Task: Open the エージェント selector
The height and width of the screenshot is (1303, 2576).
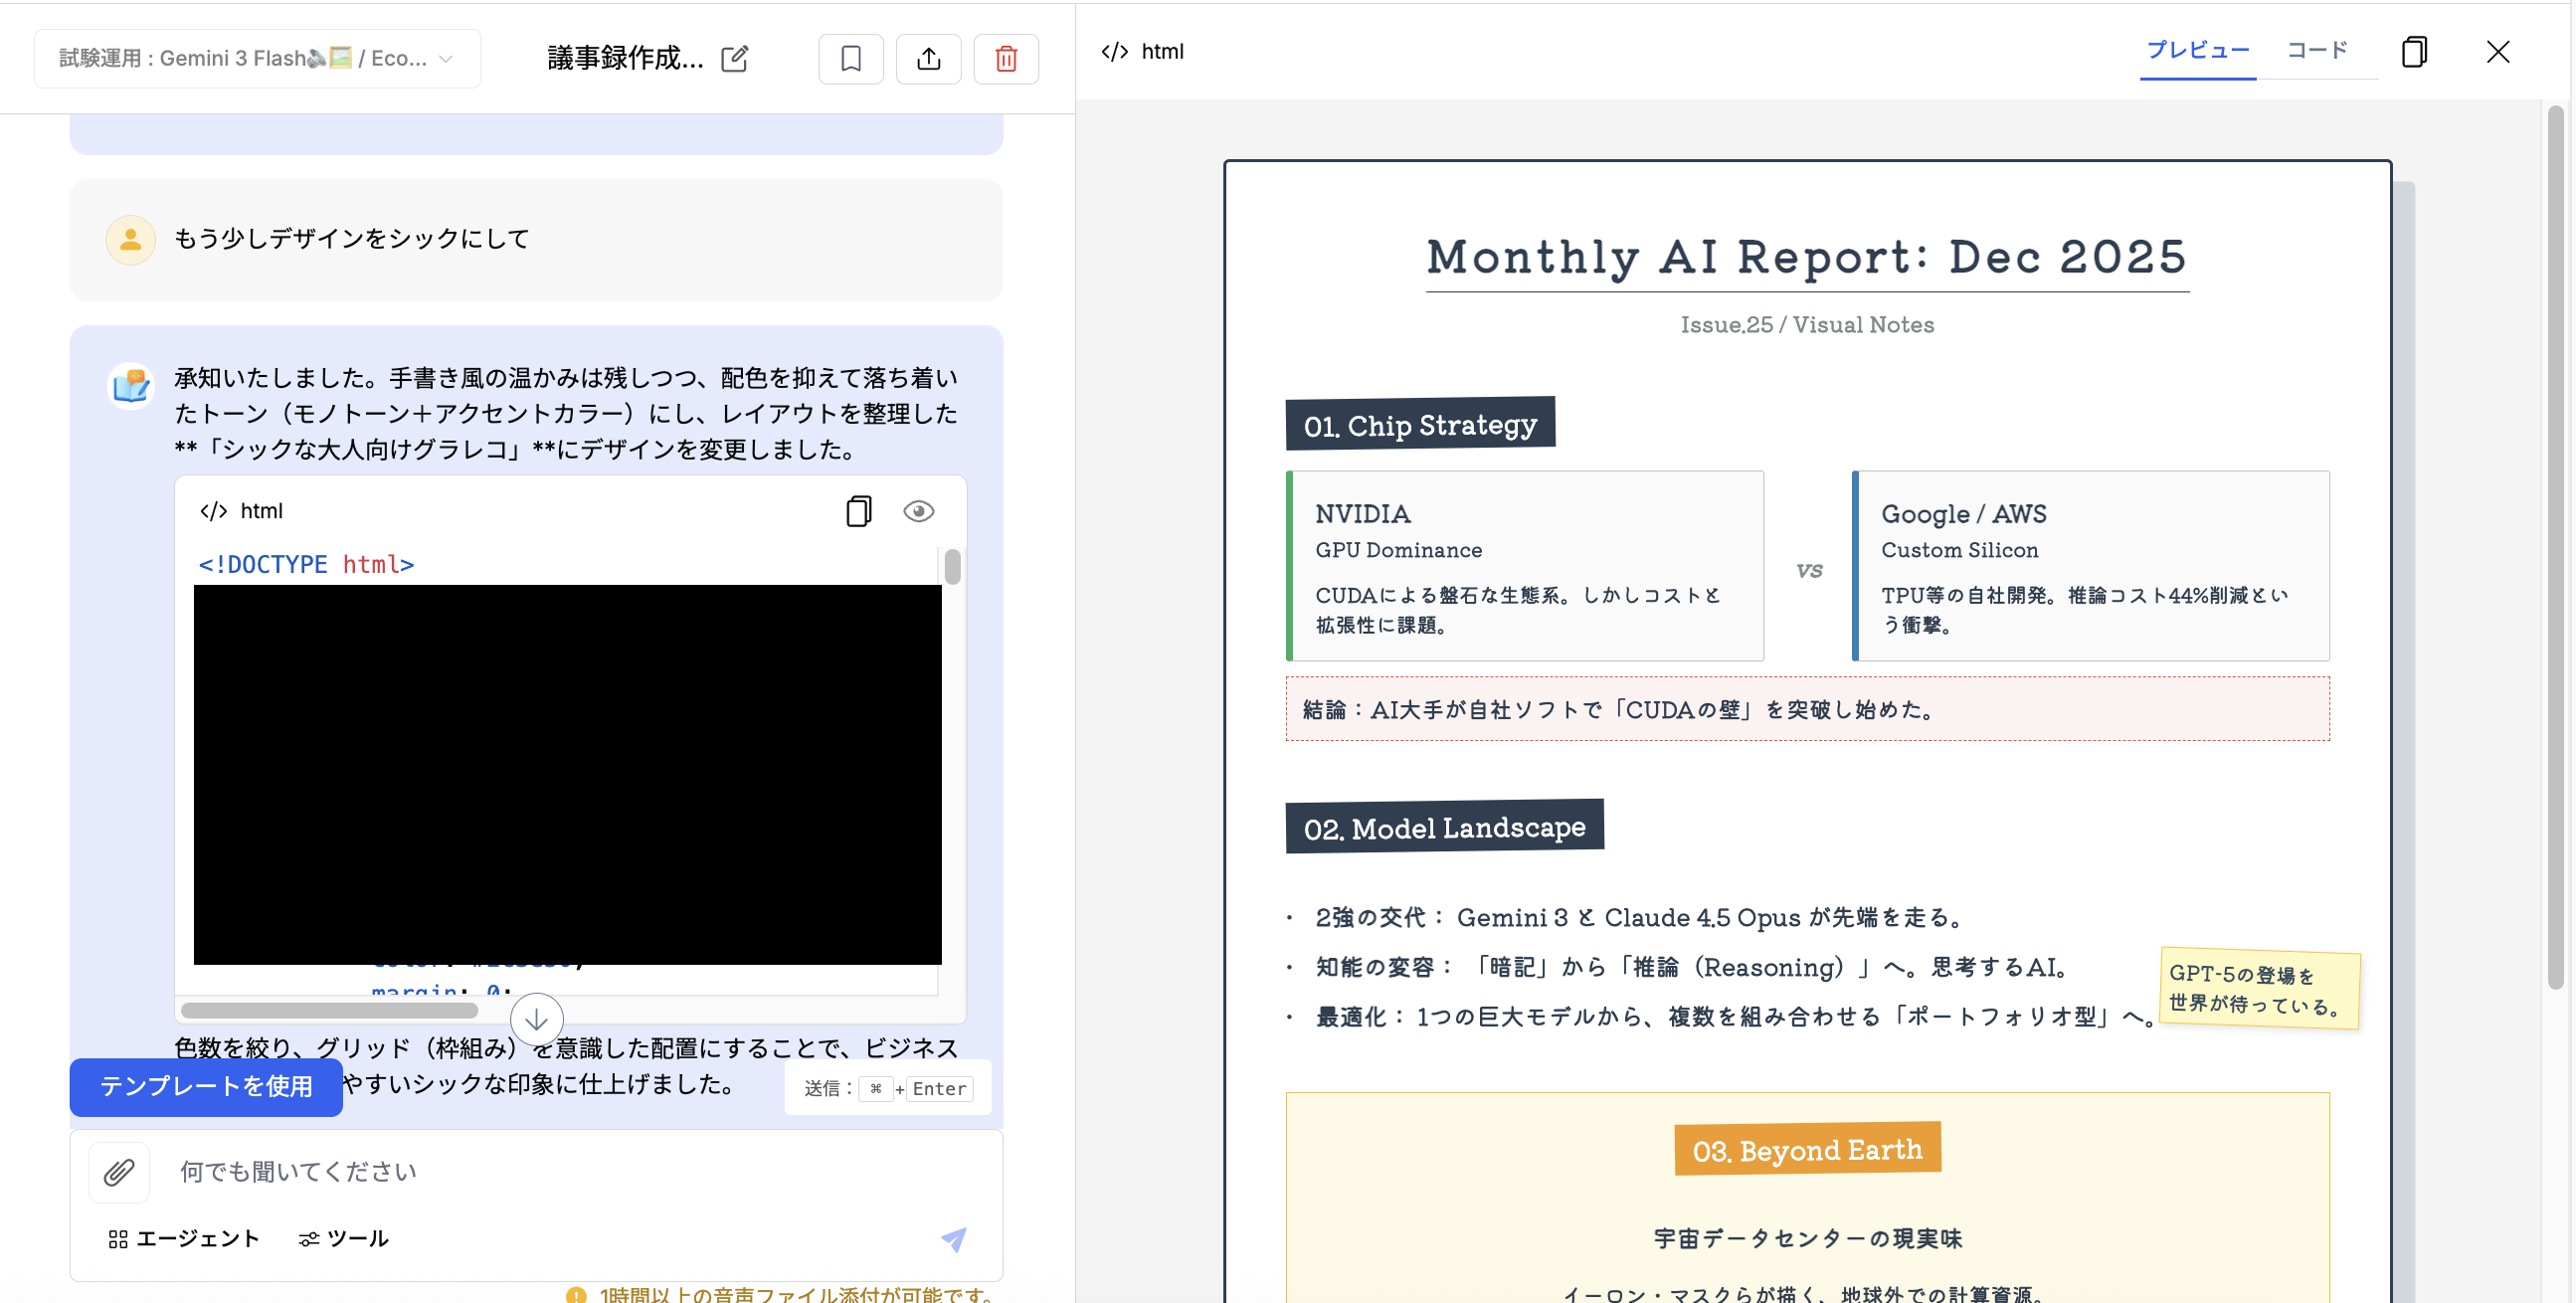Action: click(184, 1239)
